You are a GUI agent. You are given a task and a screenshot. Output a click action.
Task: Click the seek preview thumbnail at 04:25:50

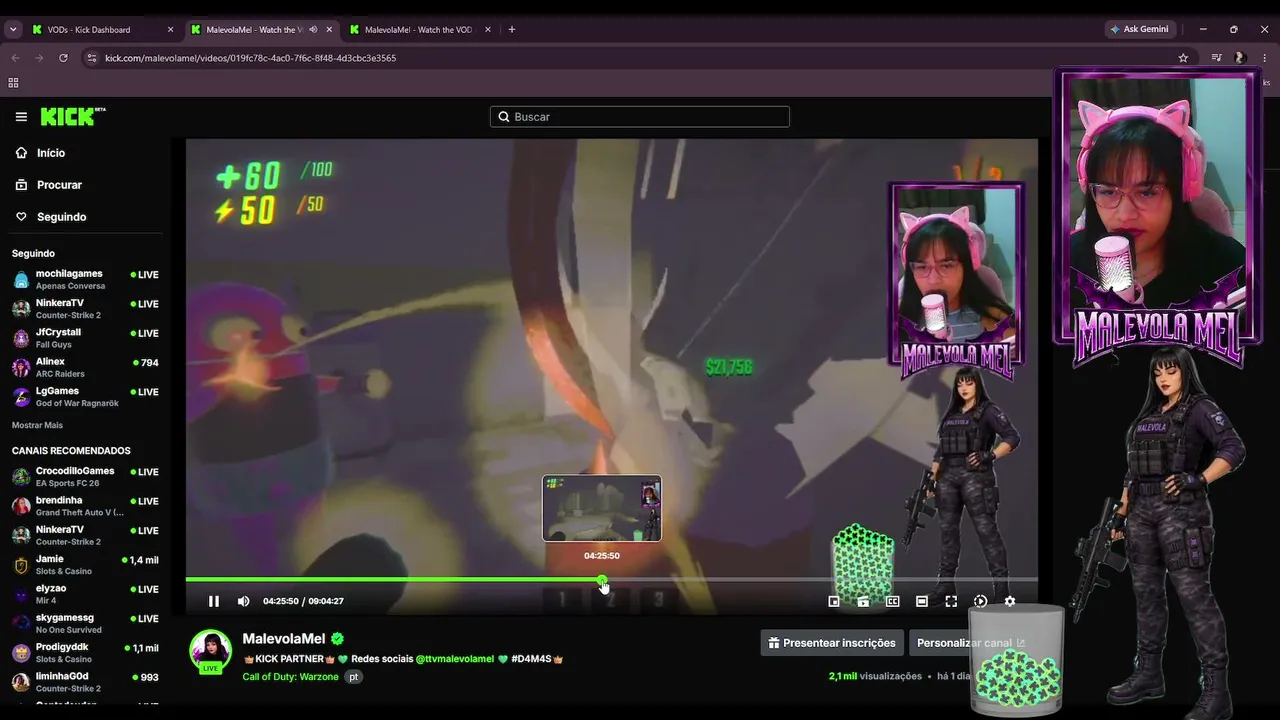602,508
